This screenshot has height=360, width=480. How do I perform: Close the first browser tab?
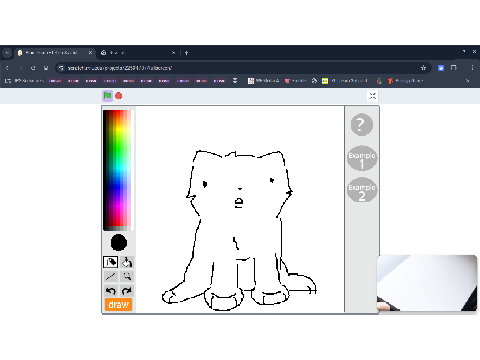(x=90, y=53)
